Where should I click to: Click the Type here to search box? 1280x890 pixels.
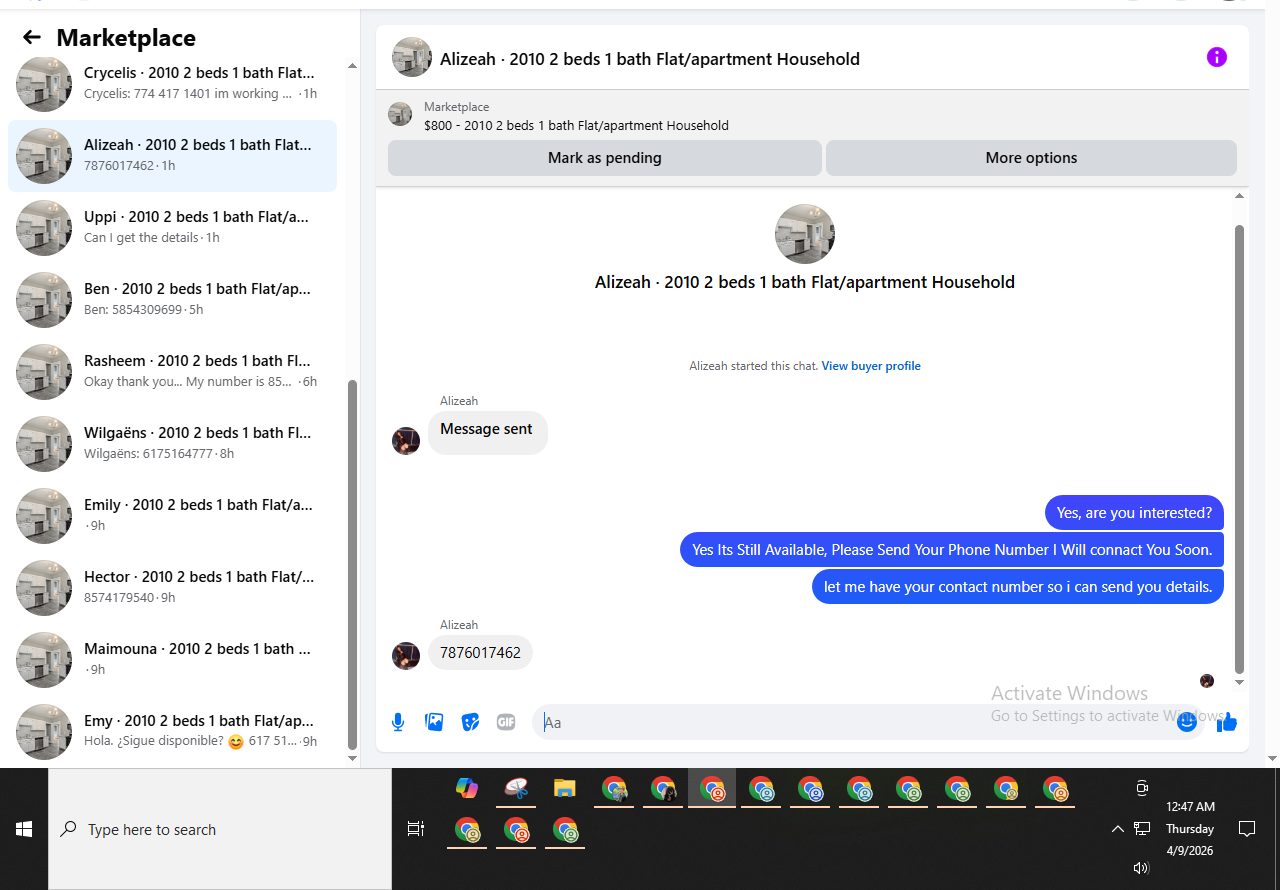pyautogui.click(x=220, y=829)
